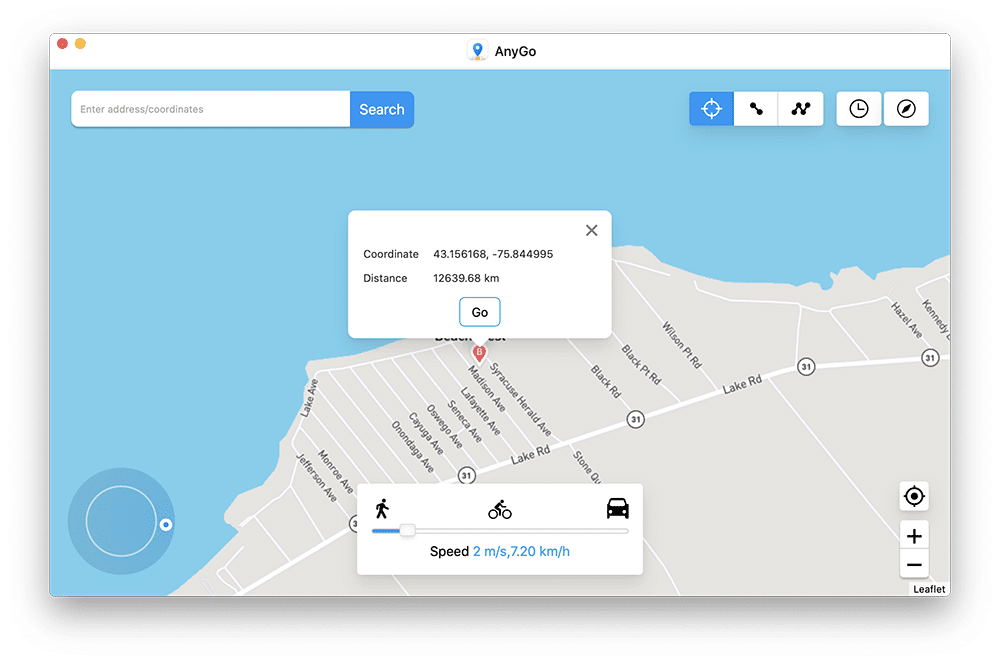Click the Jefferson Ave street label
The image size is (1000, 662).
316,477
